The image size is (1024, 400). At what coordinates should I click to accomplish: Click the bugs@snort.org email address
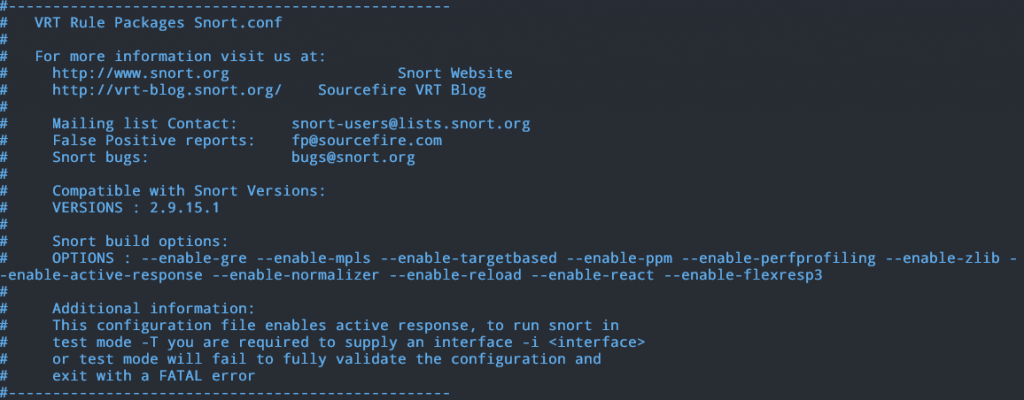pyautogui.click(x=353, y=158)
